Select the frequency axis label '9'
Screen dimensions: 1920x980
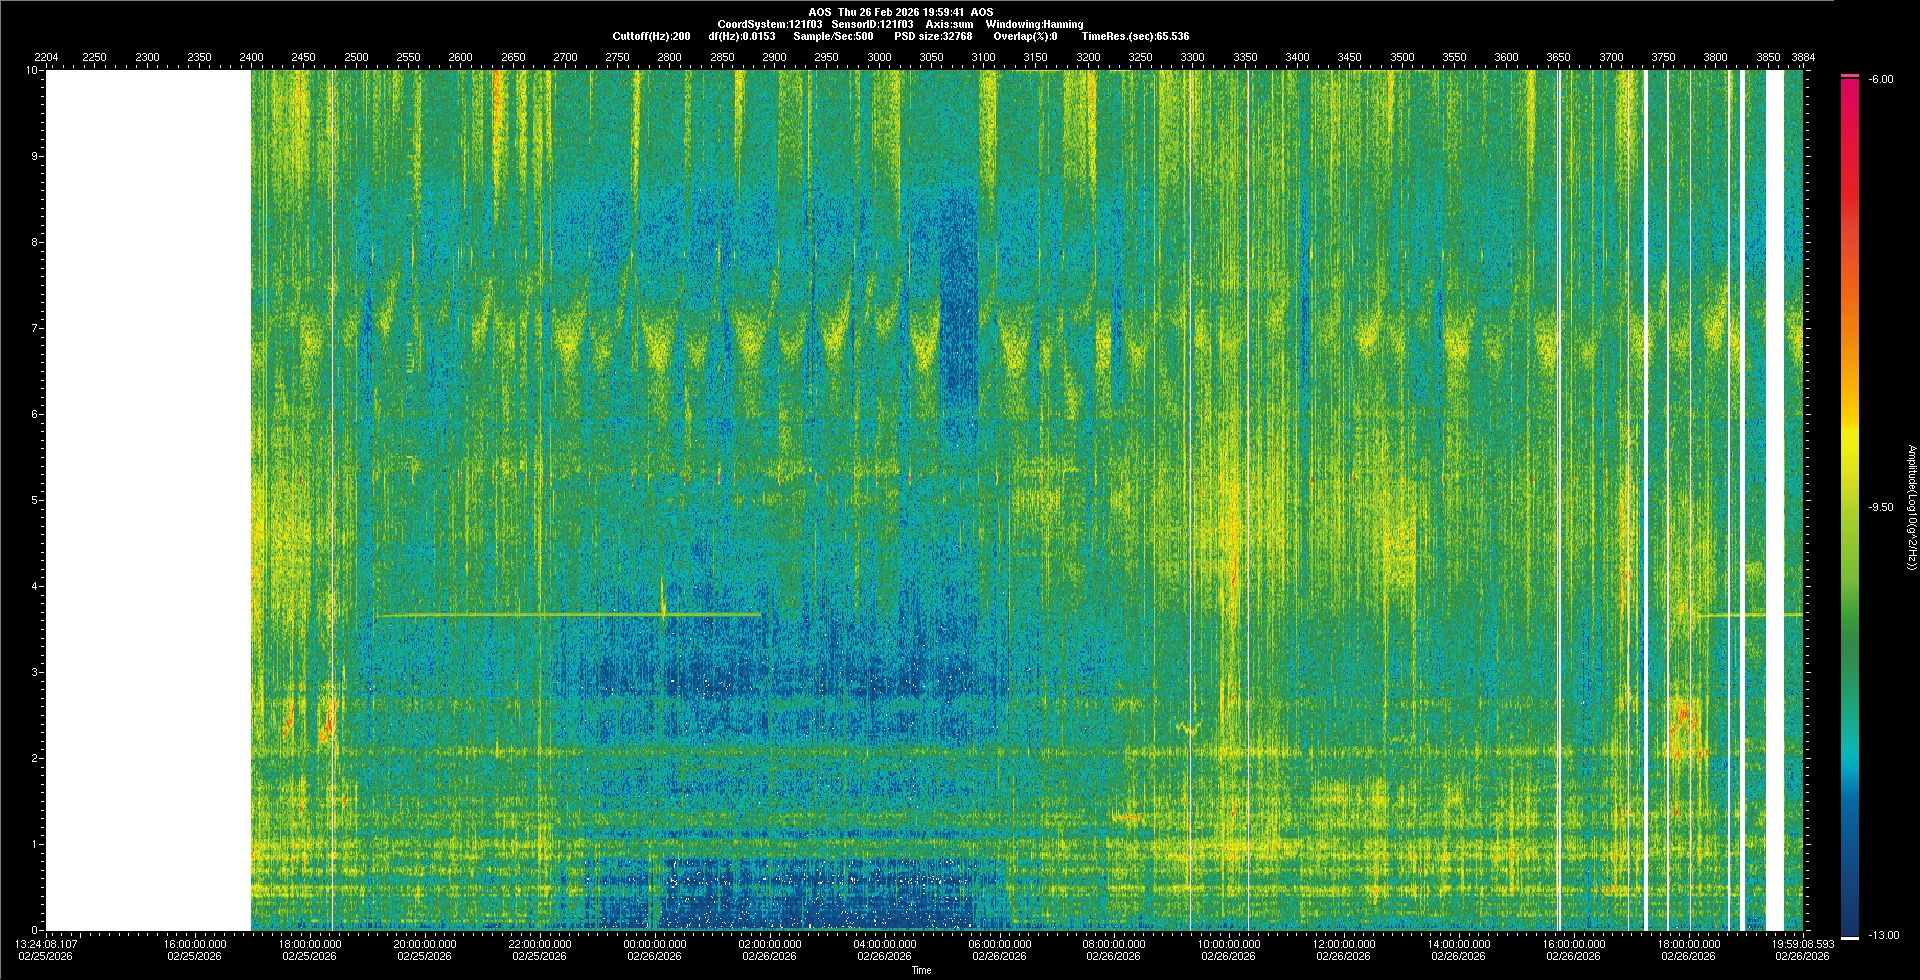coord(36,157)
